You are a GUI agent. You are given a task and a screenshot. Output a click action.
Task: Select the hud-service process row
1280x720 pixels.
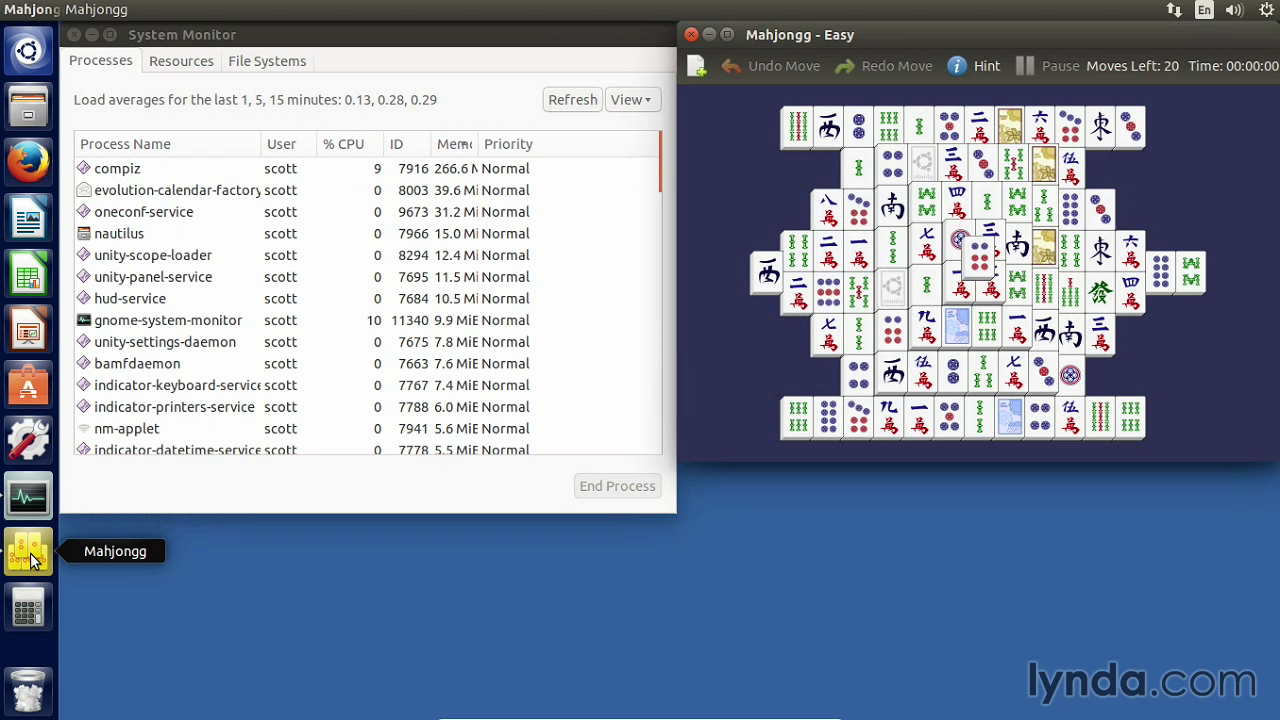pyautogui.click(x=367, y=298)
